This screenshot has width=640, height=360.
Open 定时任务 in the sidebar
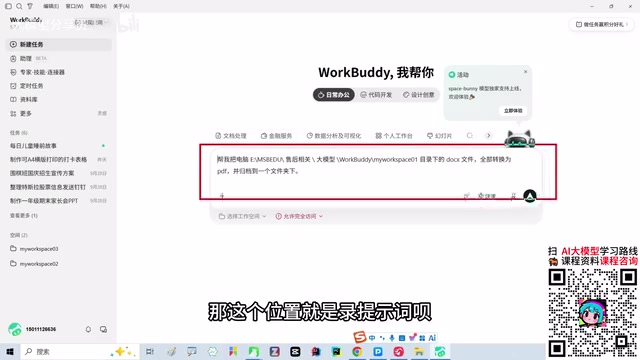tap(59, 86)
